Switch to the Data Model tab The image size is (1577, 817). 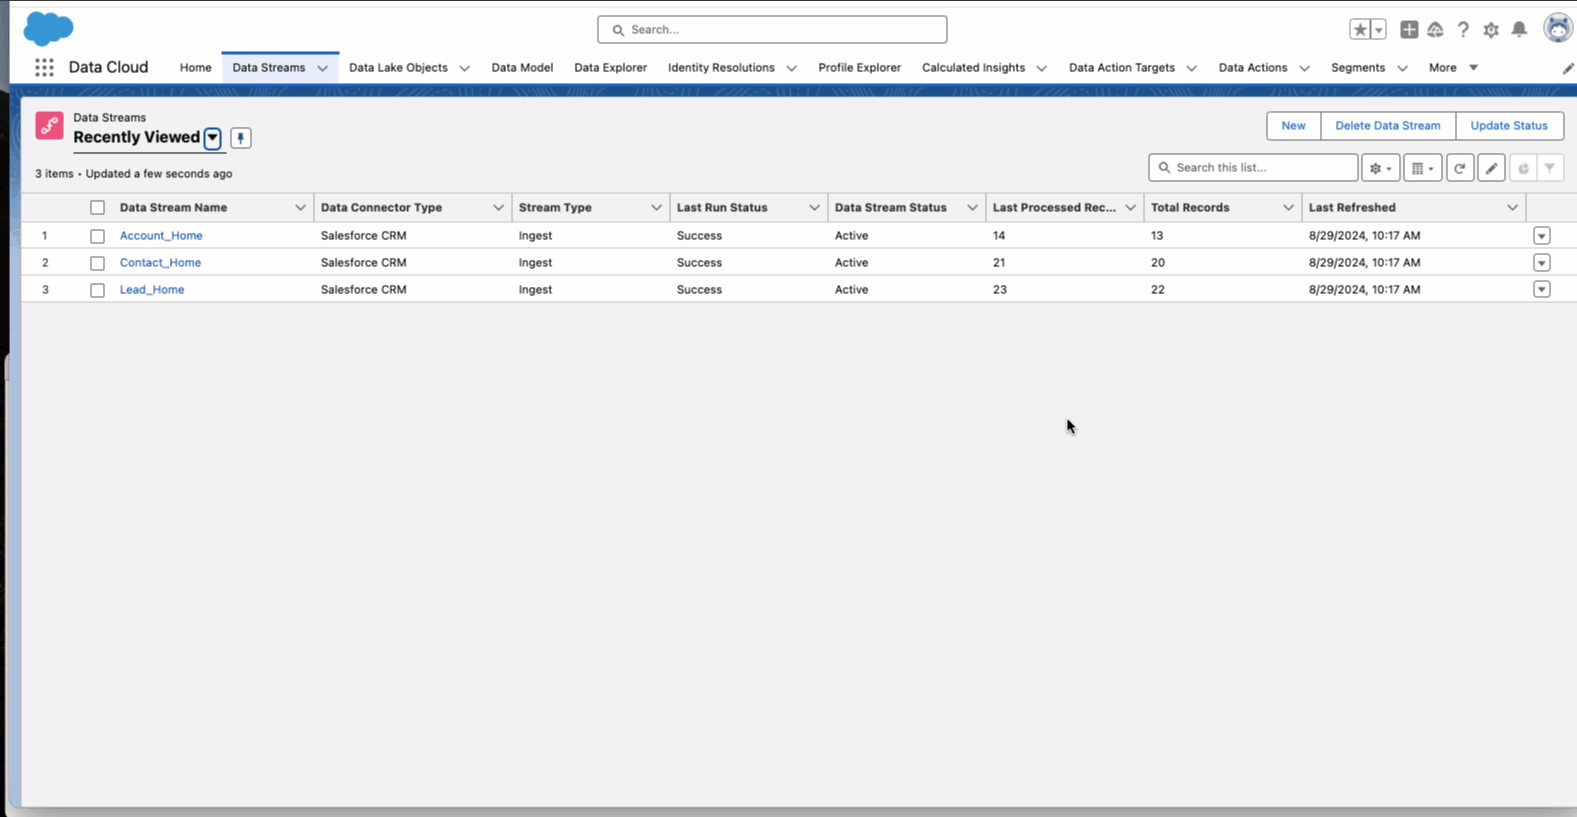[x=522, y=67]
